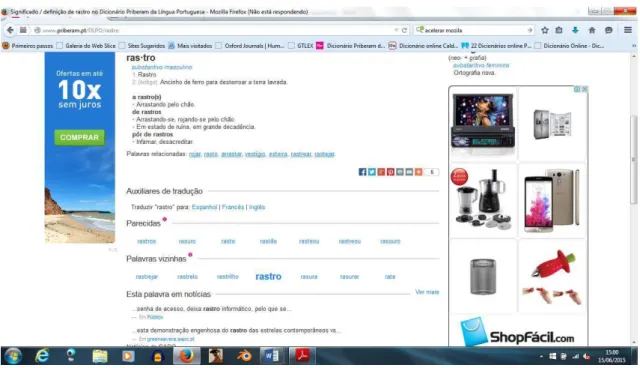Screen dimensions: 640x368
Task: Show the URL history dropdown arrow
Action: [x=396, y=30]
